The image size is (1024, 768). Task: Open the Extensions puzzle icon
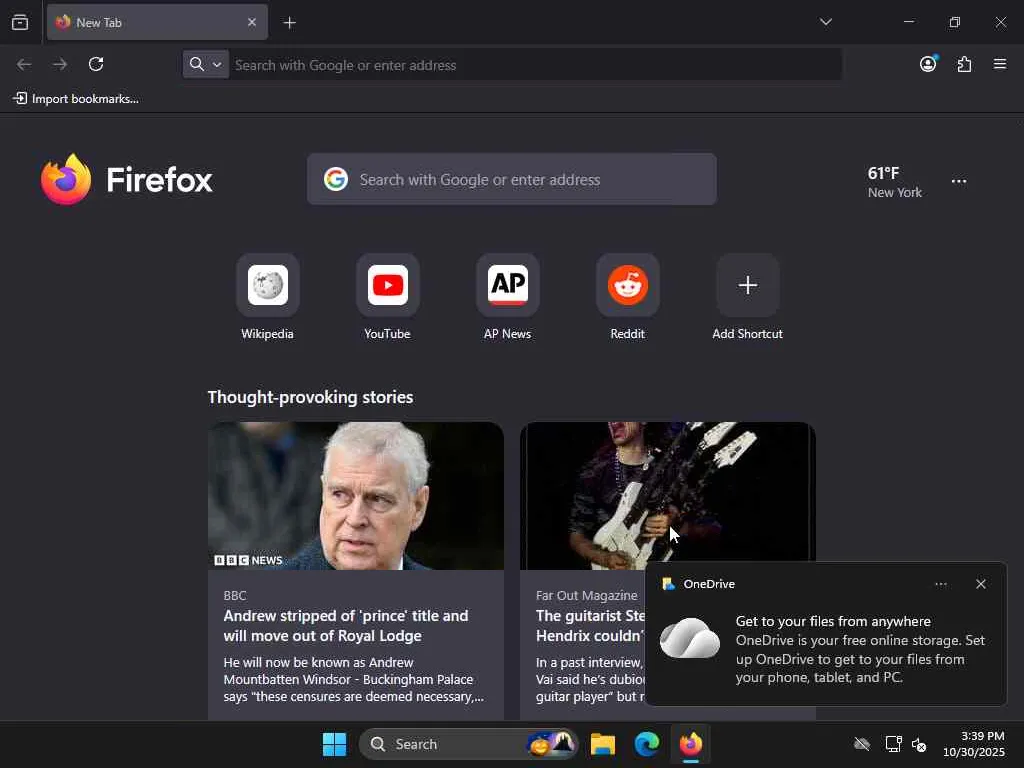point(964,64)
